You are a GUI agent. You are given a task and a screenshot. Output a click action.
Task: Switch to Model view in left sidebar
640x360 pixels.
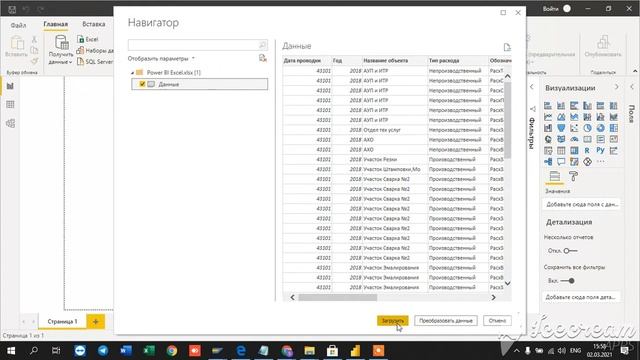pos(10,123)
